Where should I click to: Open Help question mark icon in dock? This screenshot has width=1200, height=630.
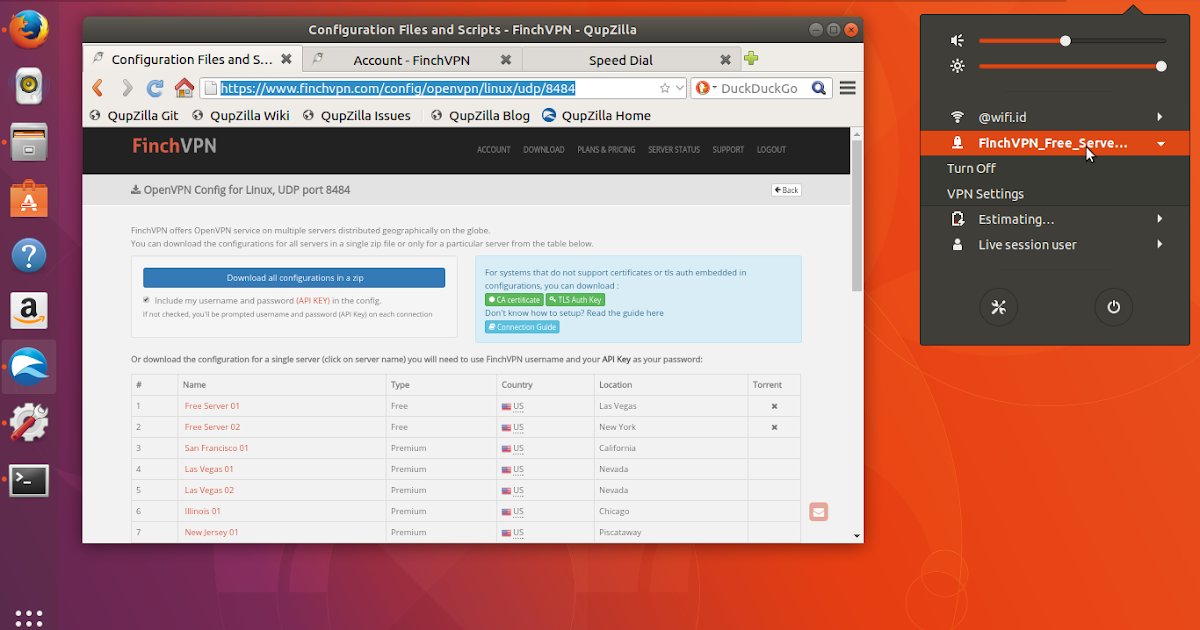tap(29, 255)
